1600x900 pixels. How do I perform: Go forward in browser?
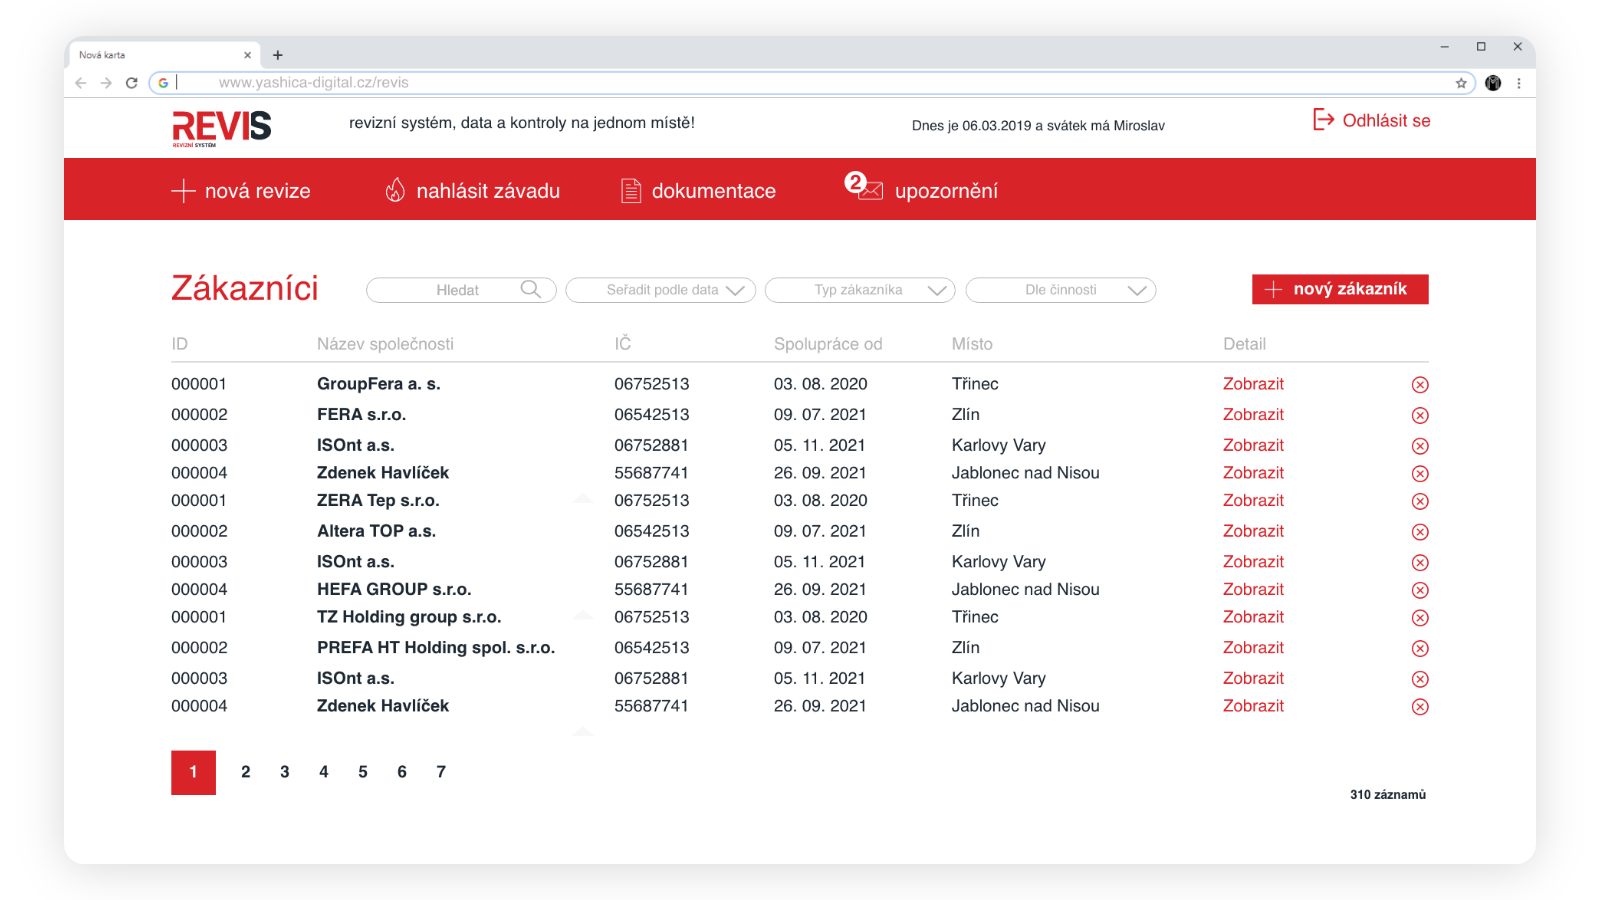pos(106,83)
